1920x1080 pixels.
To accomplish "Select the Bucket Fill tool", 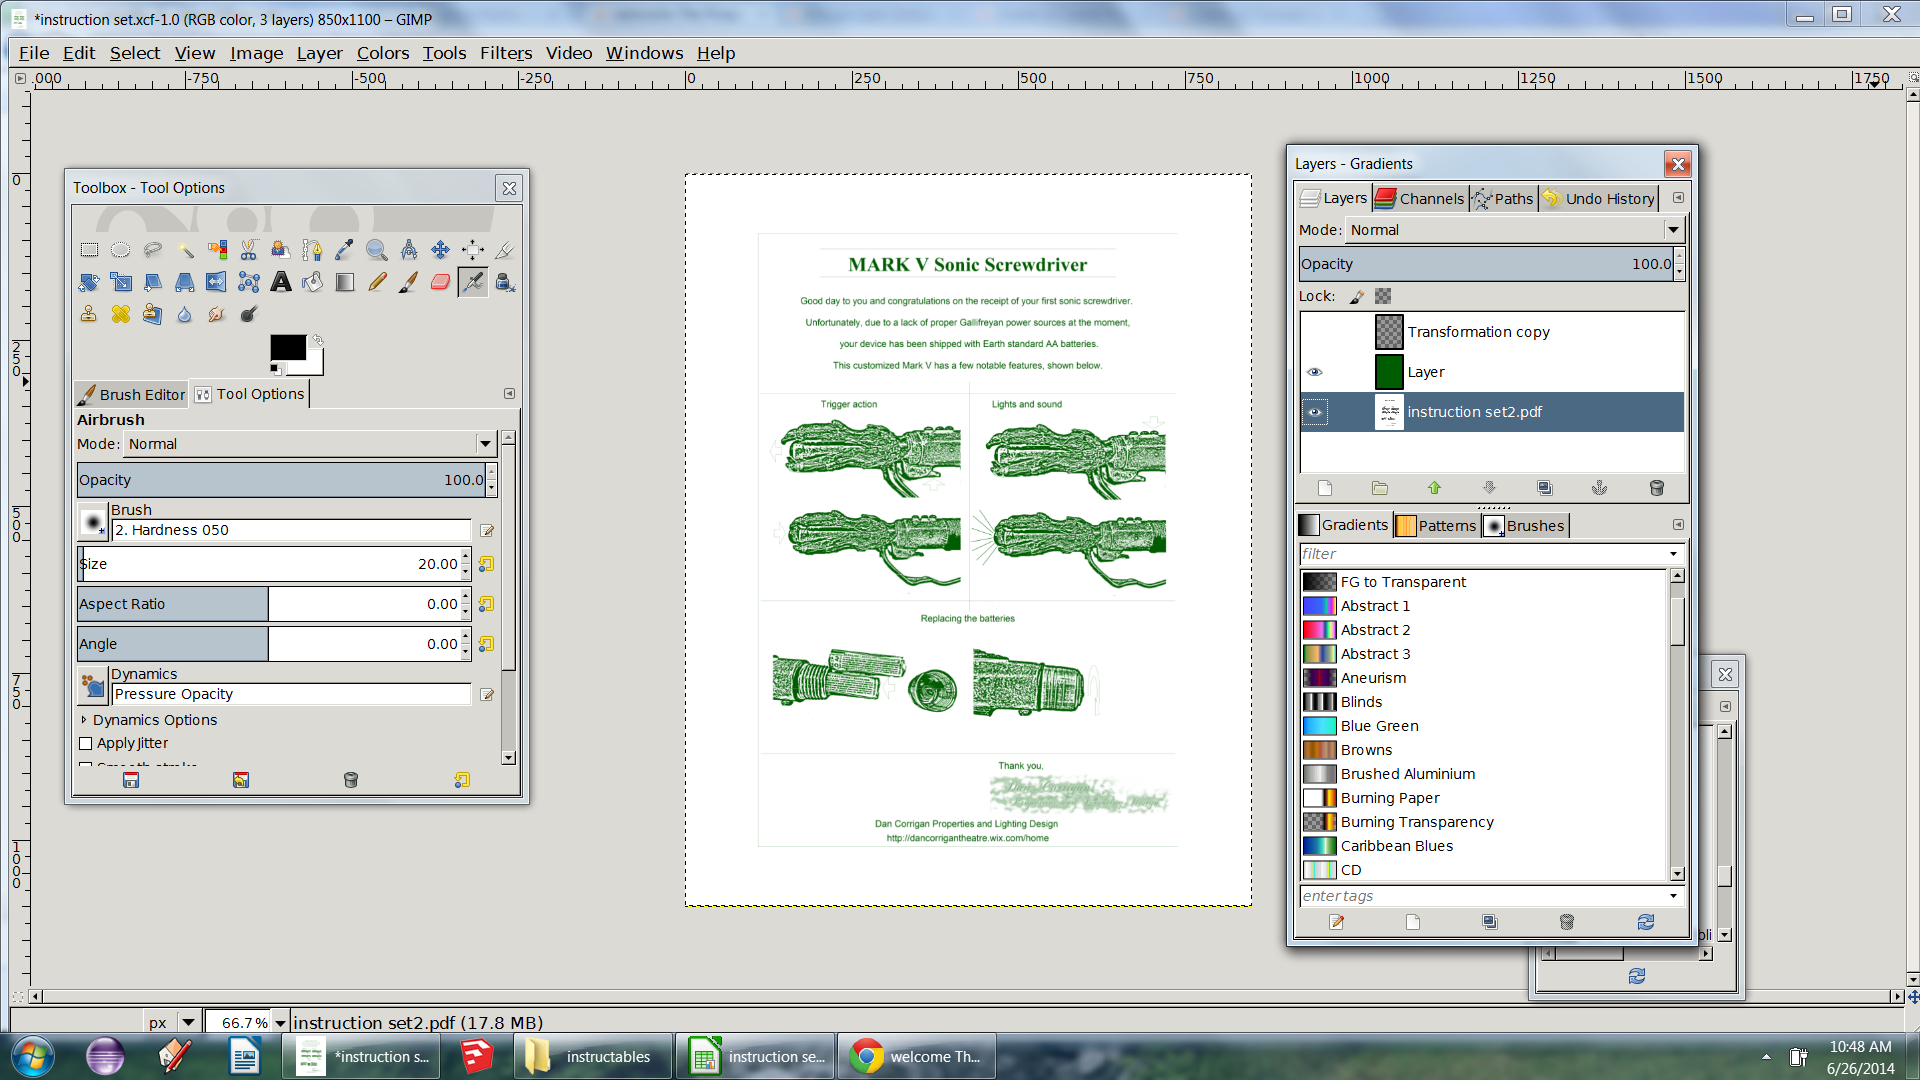I will (313, 283).
